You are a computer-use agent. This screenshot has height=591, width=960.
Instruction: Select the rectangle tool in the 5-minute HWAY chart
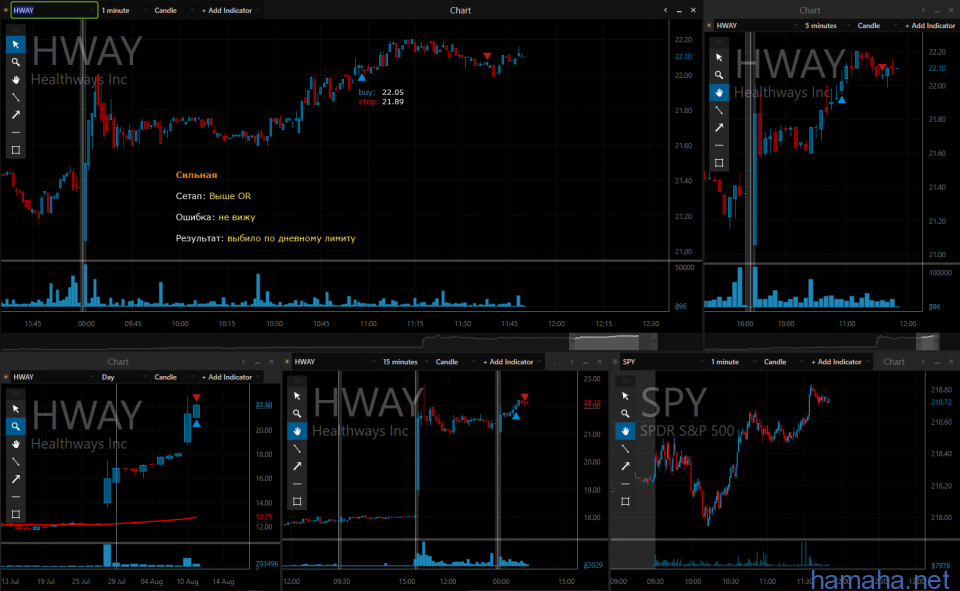click(719, 163)
